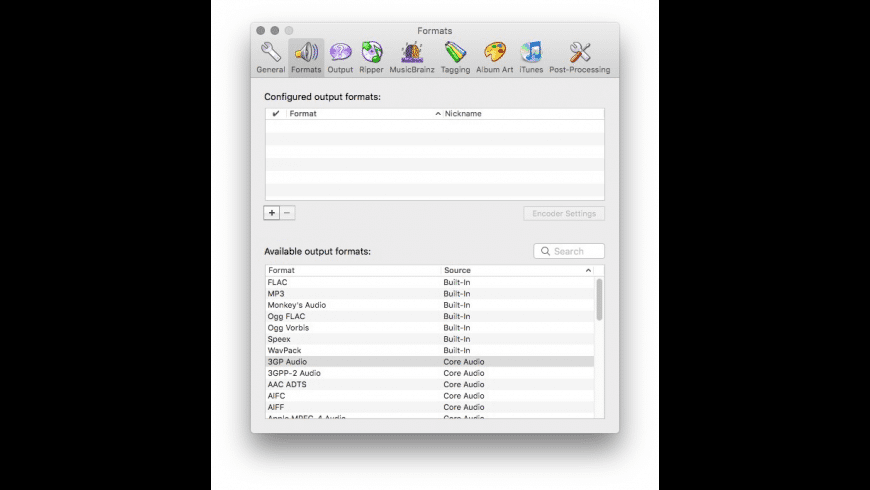The height and width of the screenshot is (490, 870).
Task: Open the iTunes preferences pane
Action: click(531, 57)
